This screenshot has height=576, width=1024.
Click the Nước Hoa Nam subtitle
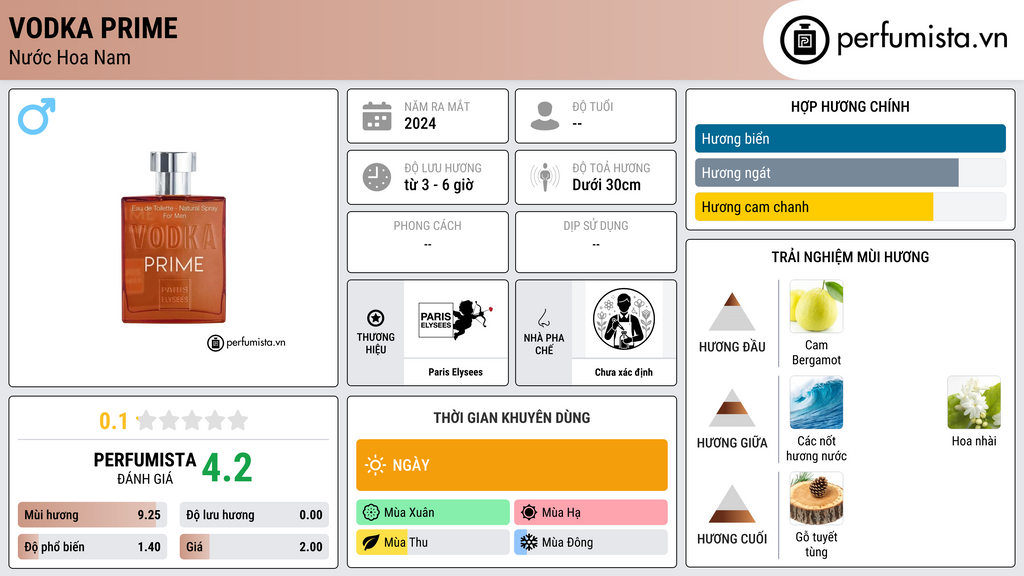(70, 57)
